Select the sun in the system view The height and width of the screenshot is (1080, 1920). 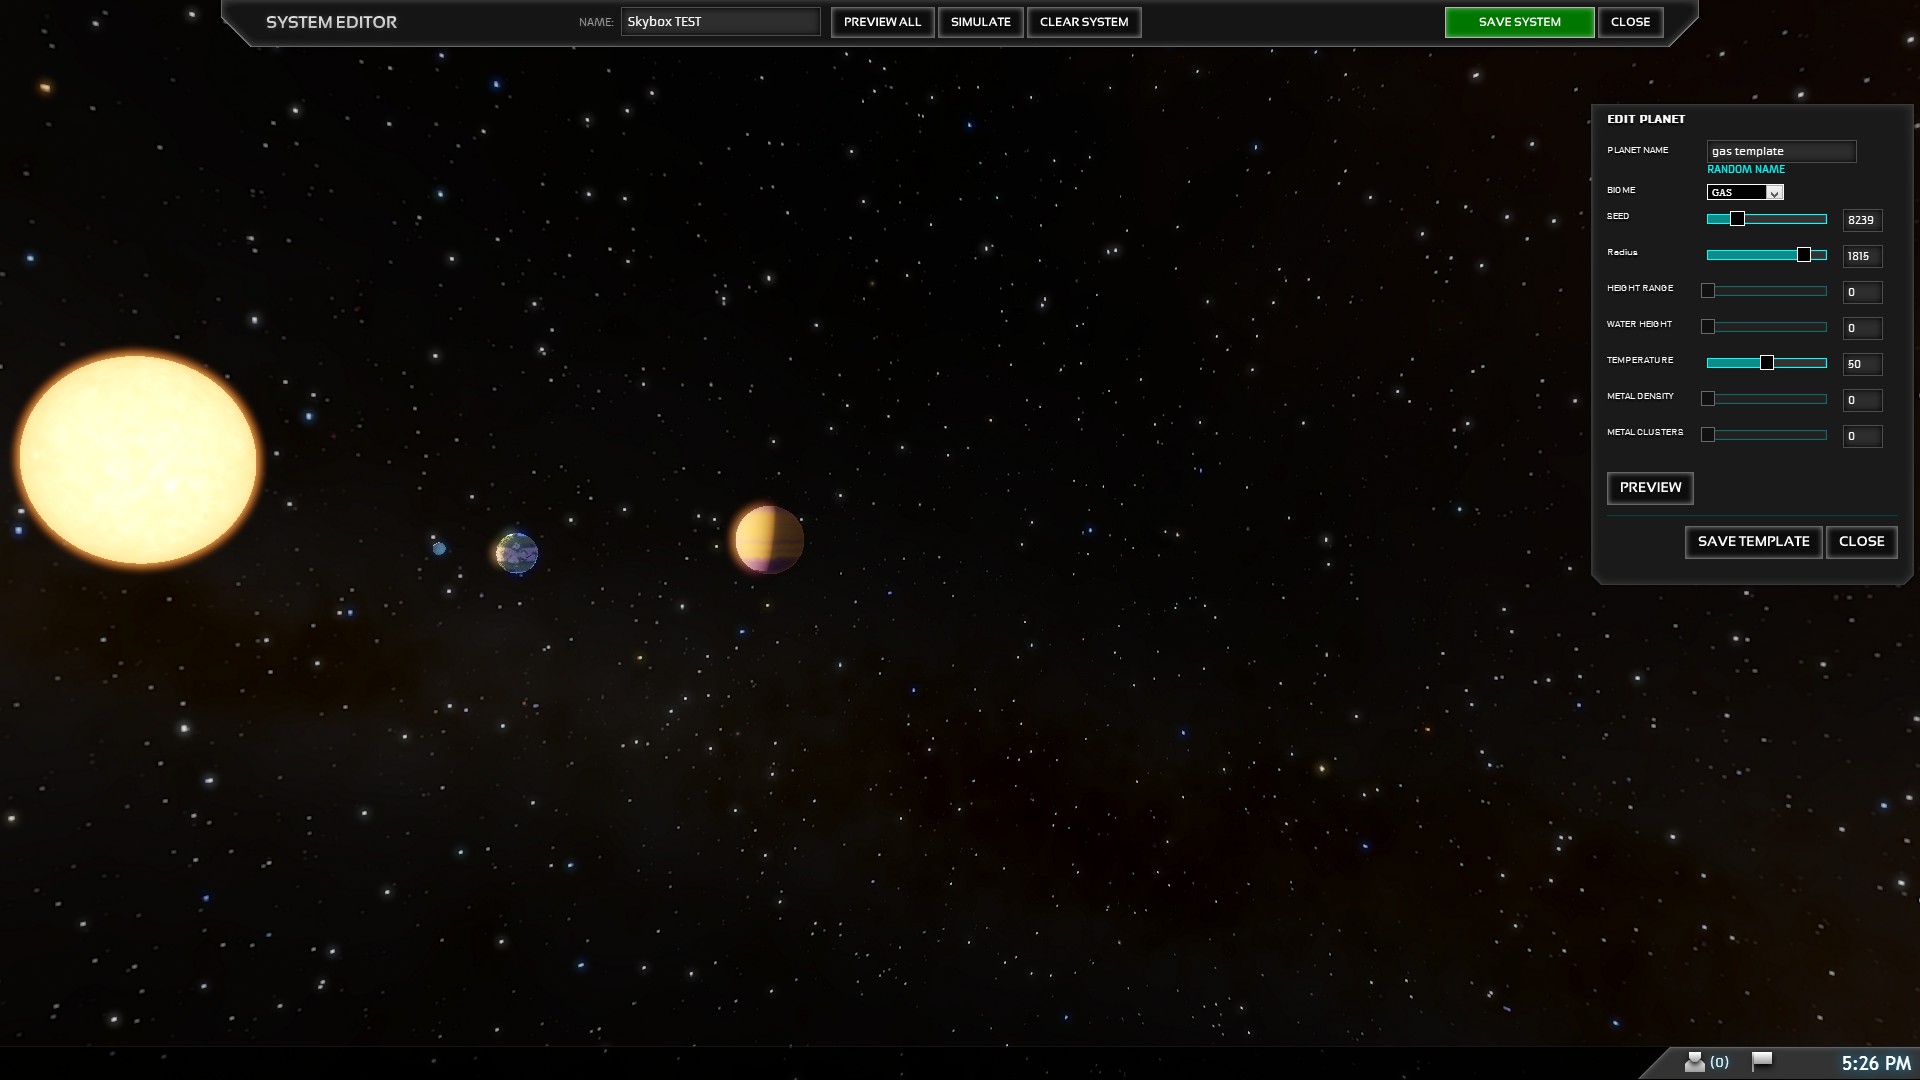coord(138,460)
